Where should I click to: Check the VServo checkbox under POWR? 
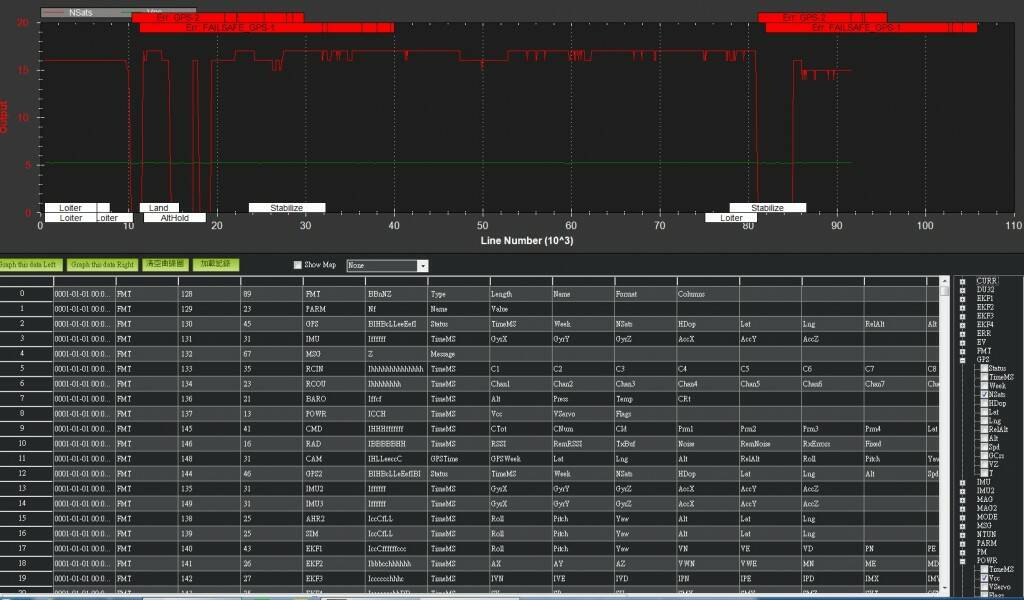pyautogui.click(x=984, y=587)
